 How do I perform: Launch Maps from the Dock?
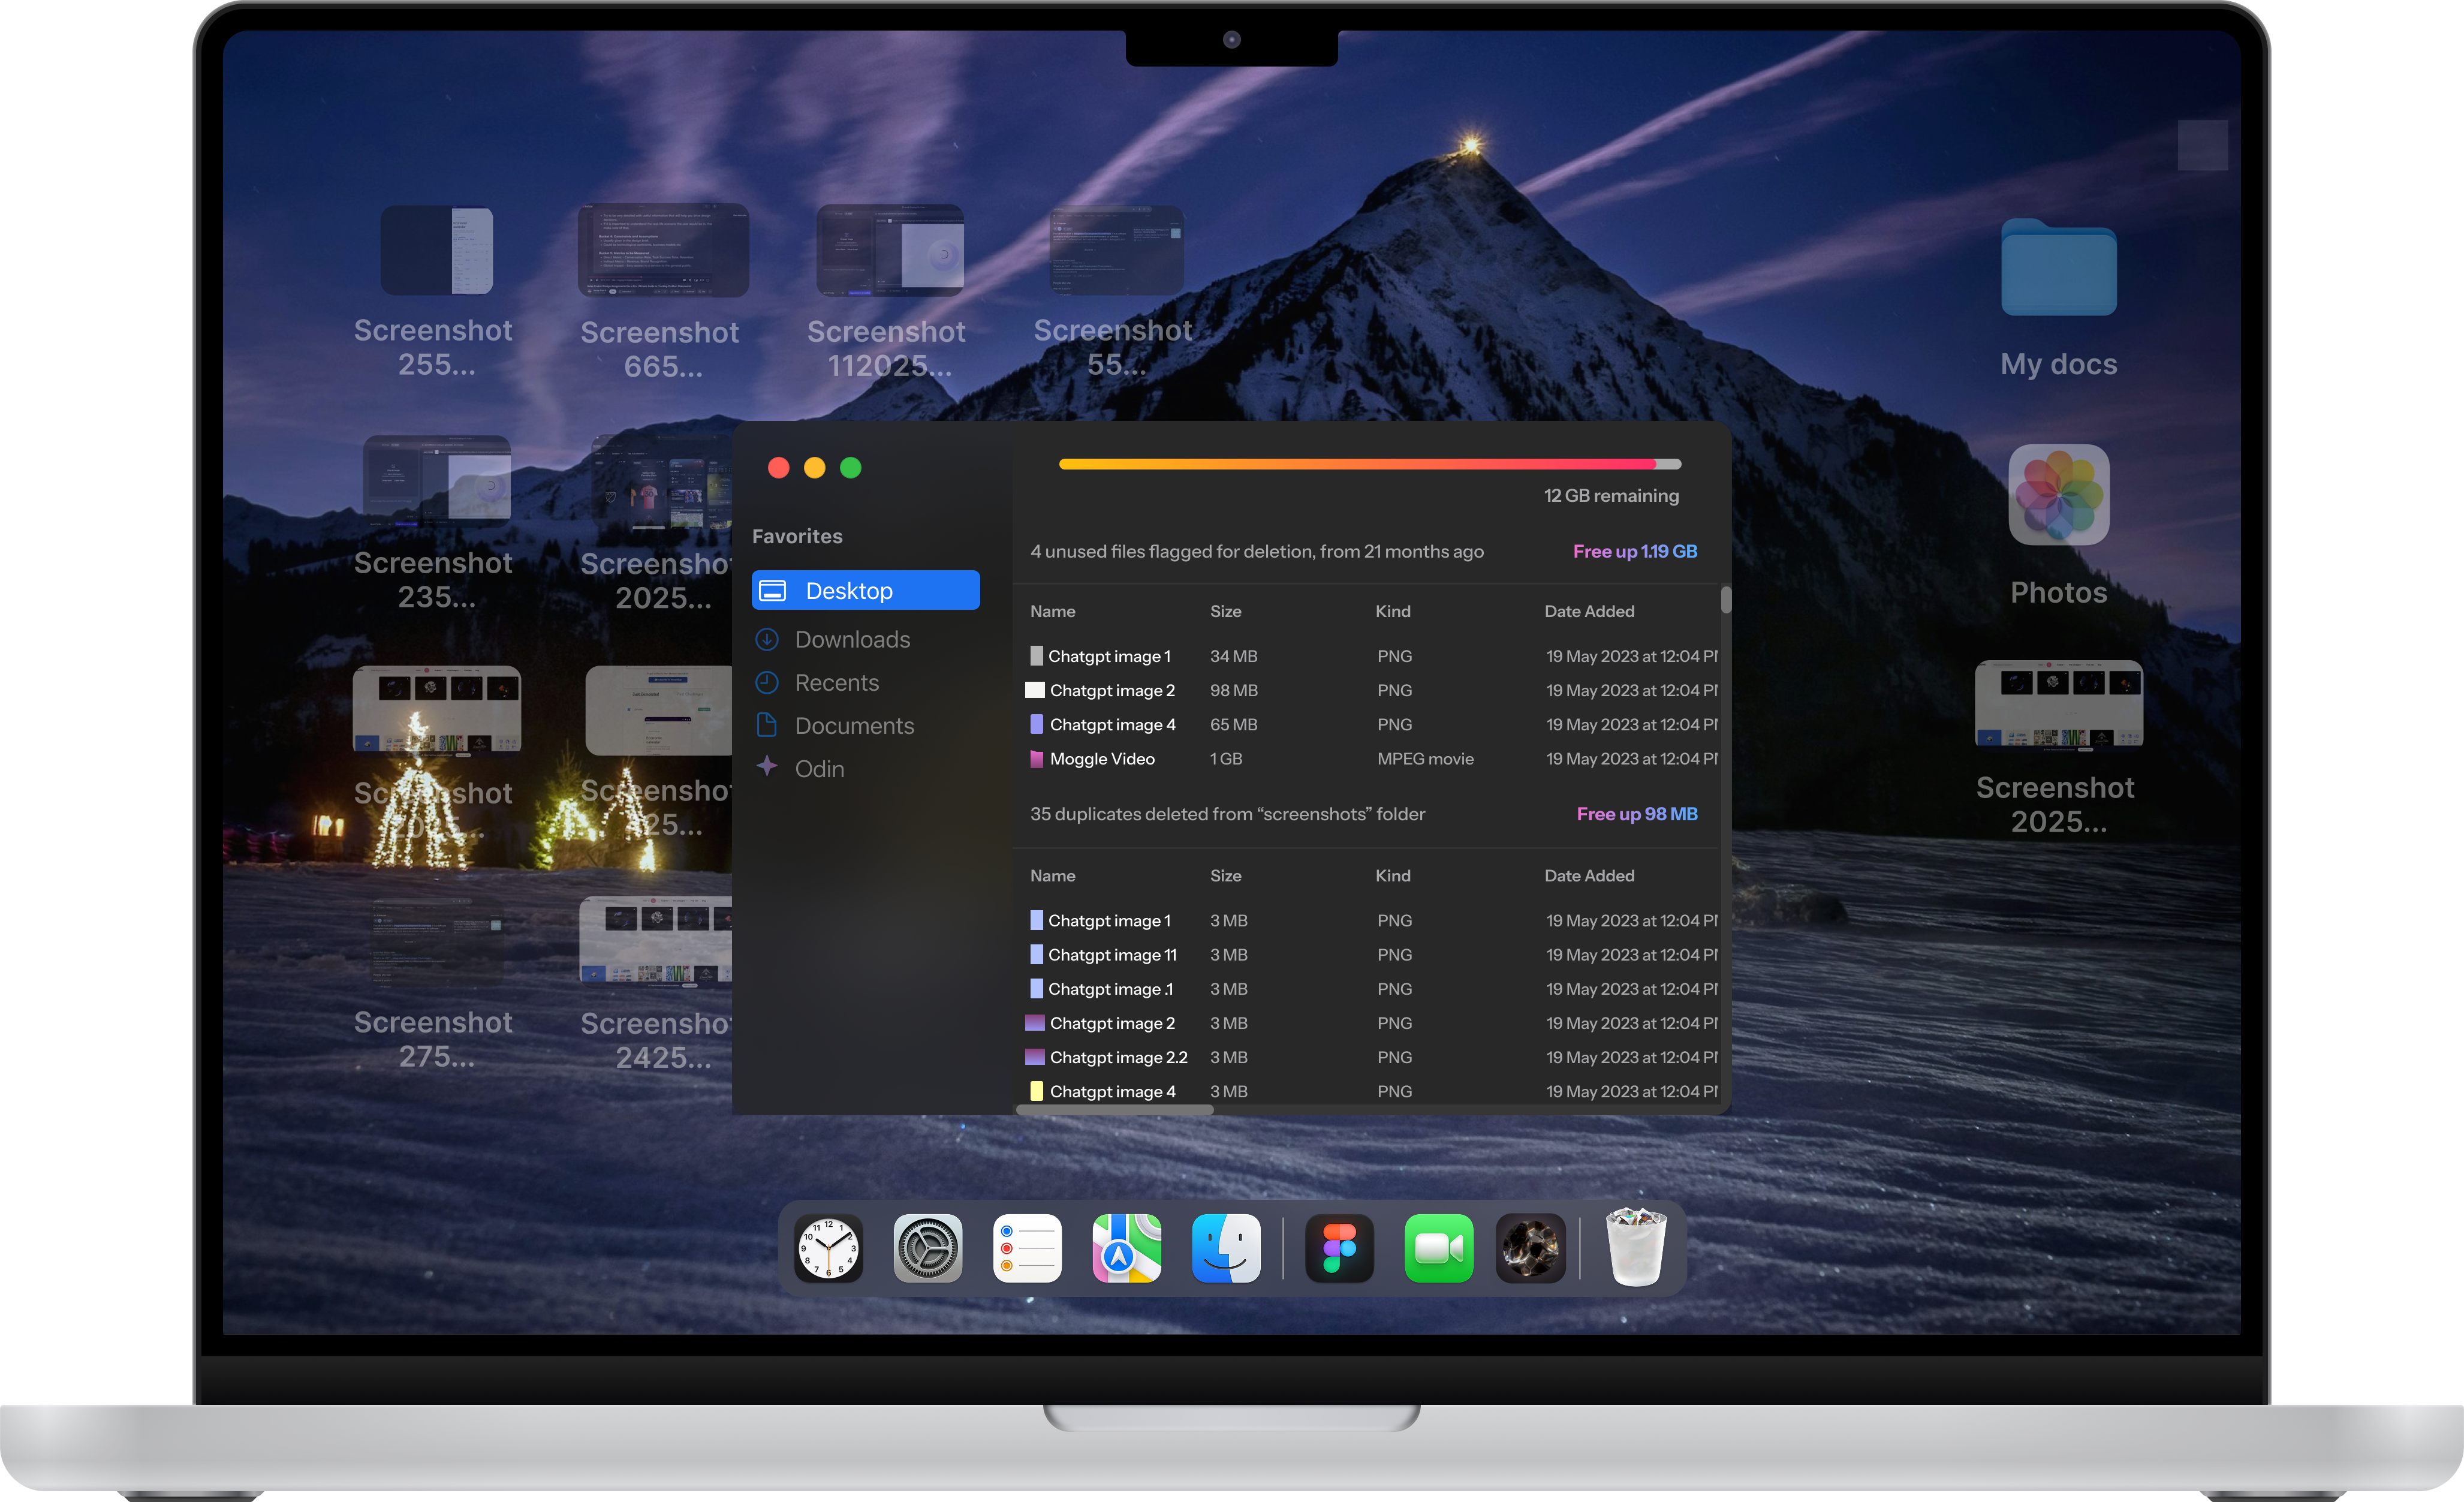(1126, 1248)
